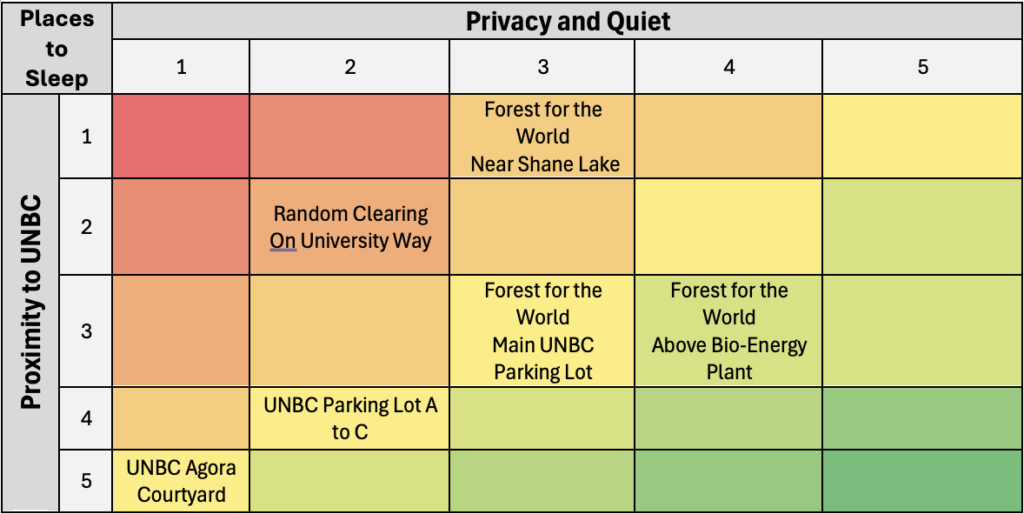Select the darkest green cell at privacy 5, proximity 5
Viewport: 1024px width, 514px height.
pos(922,481)
